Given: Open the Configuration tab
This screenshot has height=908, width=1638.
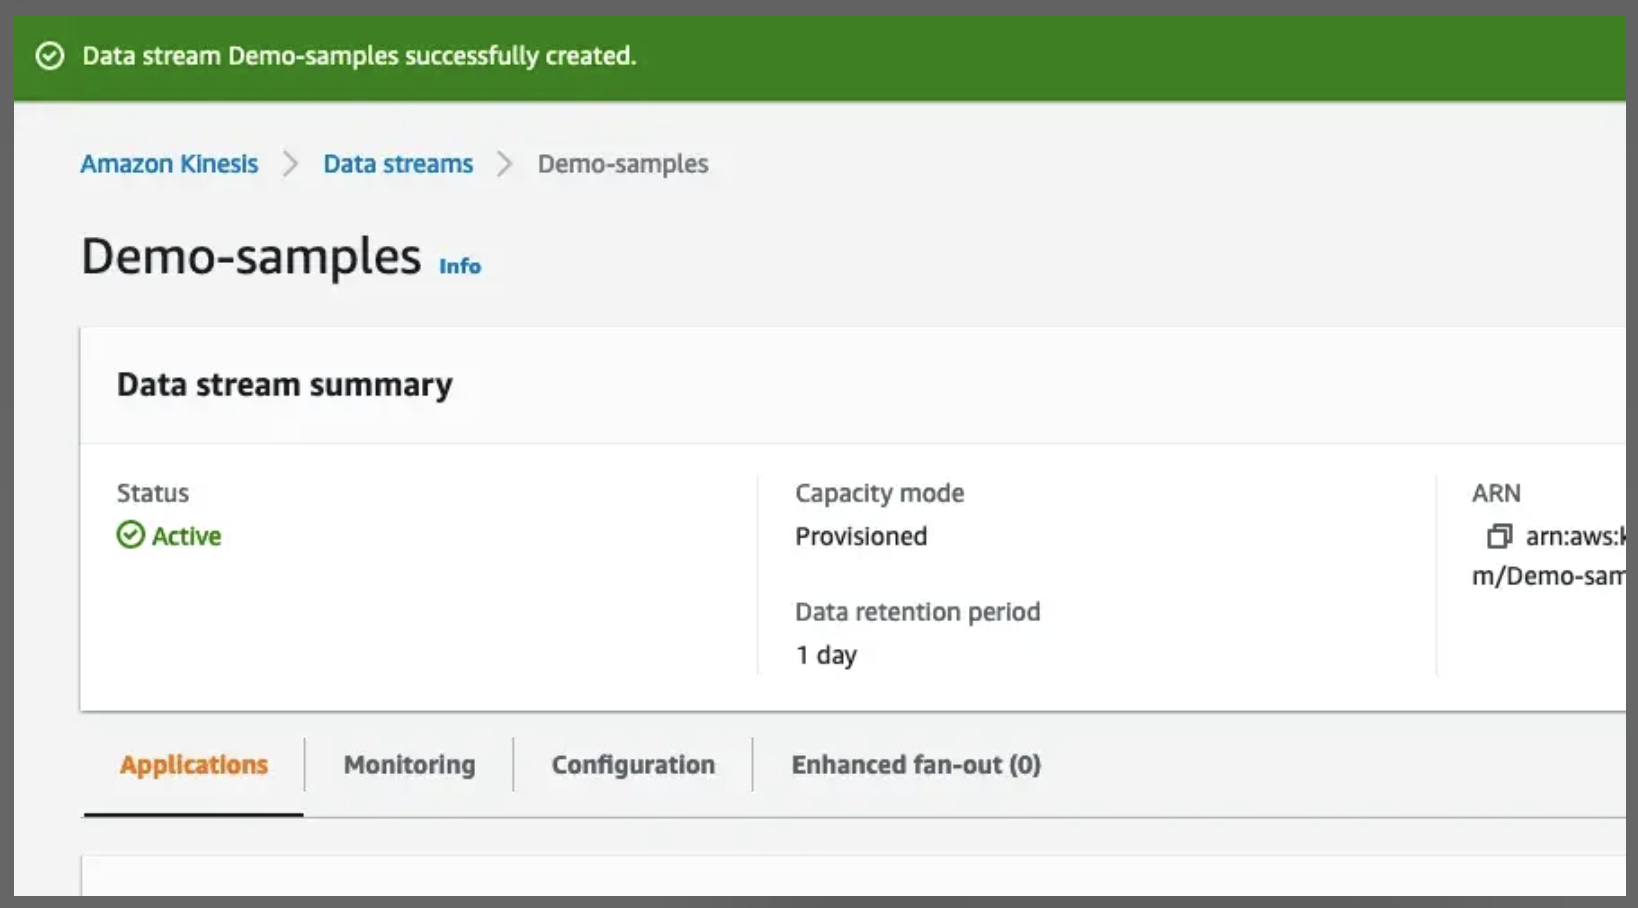Looking at the screenshot, I should [x=632, y=764].
